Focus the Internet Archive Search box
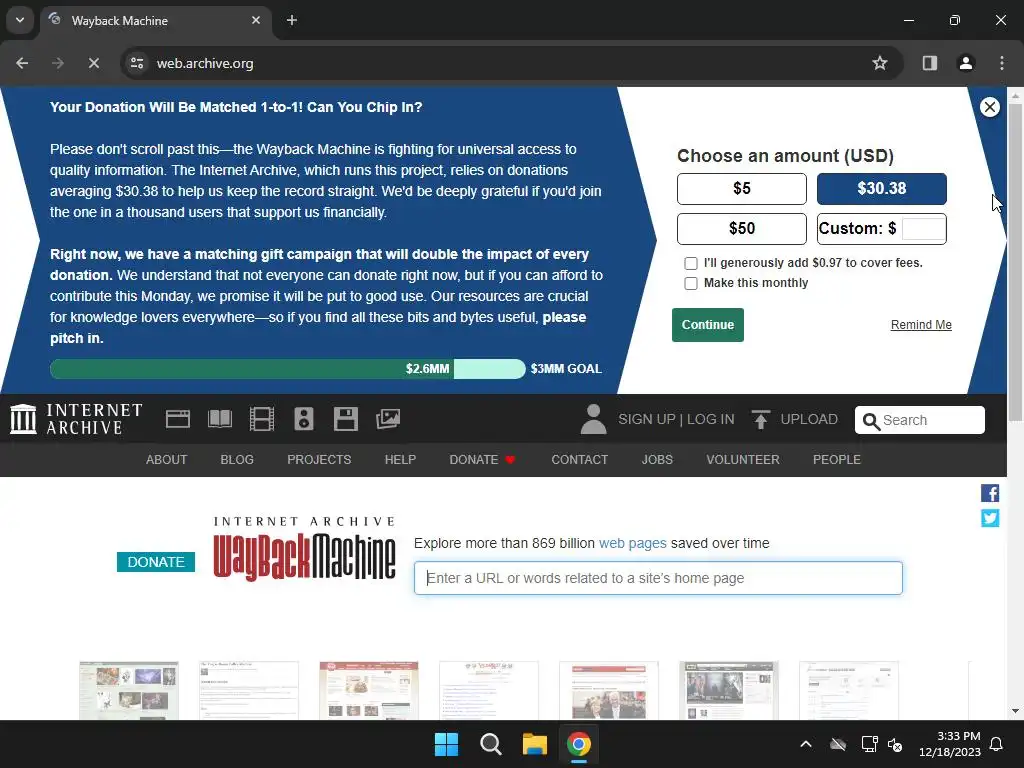This screenshot has height=768, width=1024. 920,420
